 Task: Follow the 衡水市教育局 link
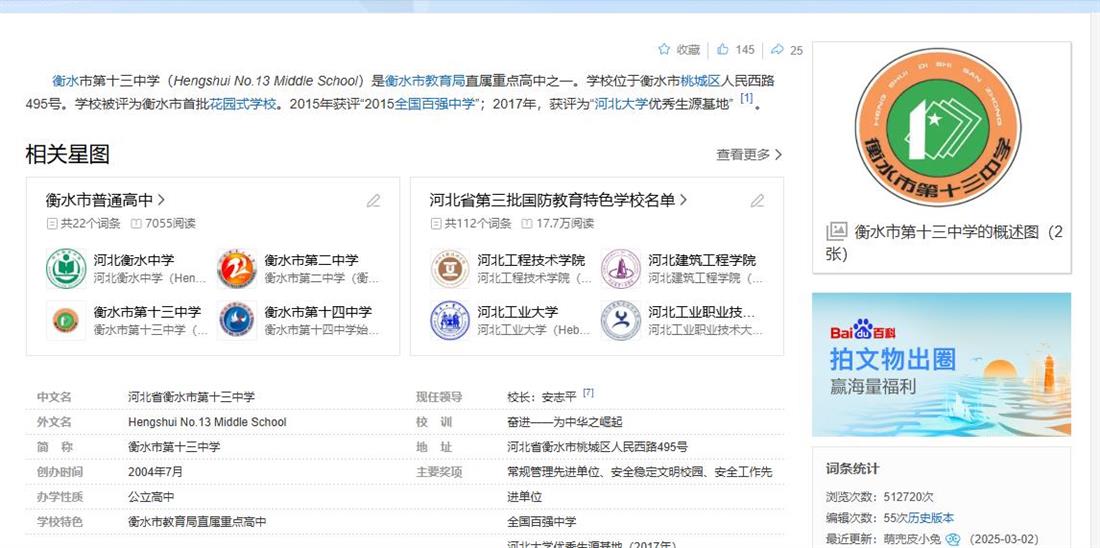[x=424, y=81]
